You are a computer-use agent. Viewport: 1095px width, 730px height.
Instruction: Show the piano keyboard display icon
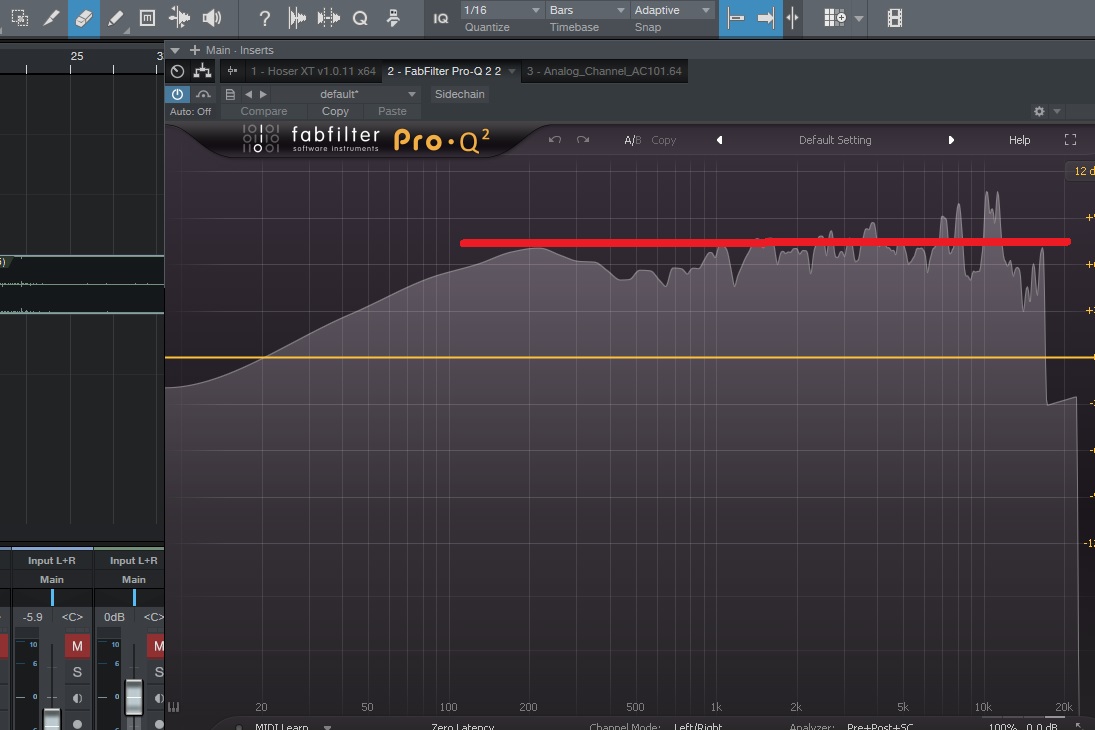(x=174, y=707)
